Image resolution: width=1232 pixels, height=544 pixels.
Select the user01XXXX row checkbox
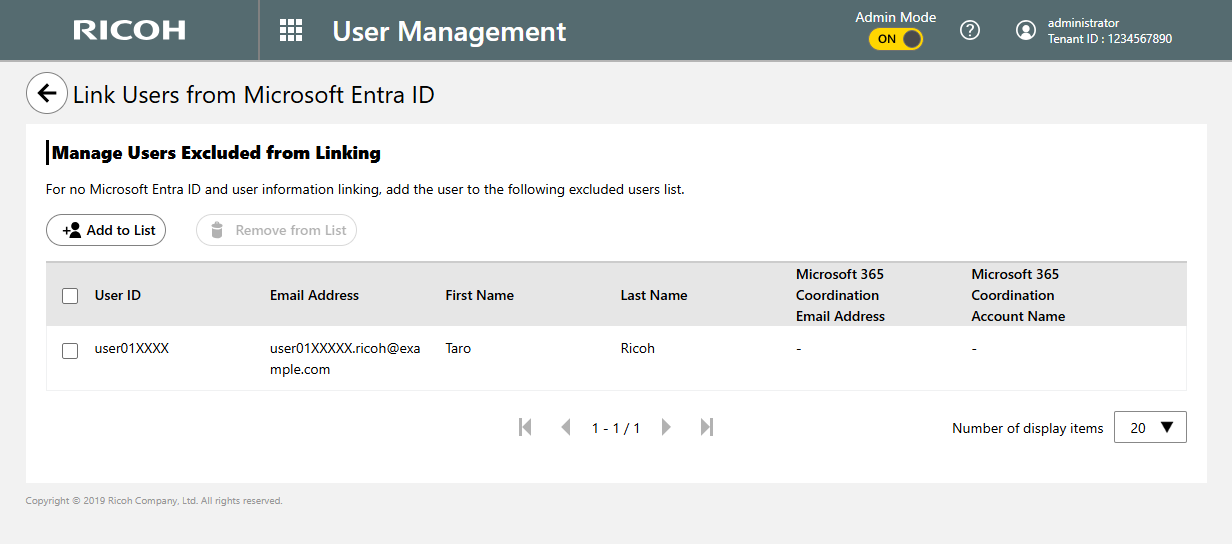(70, 351)
